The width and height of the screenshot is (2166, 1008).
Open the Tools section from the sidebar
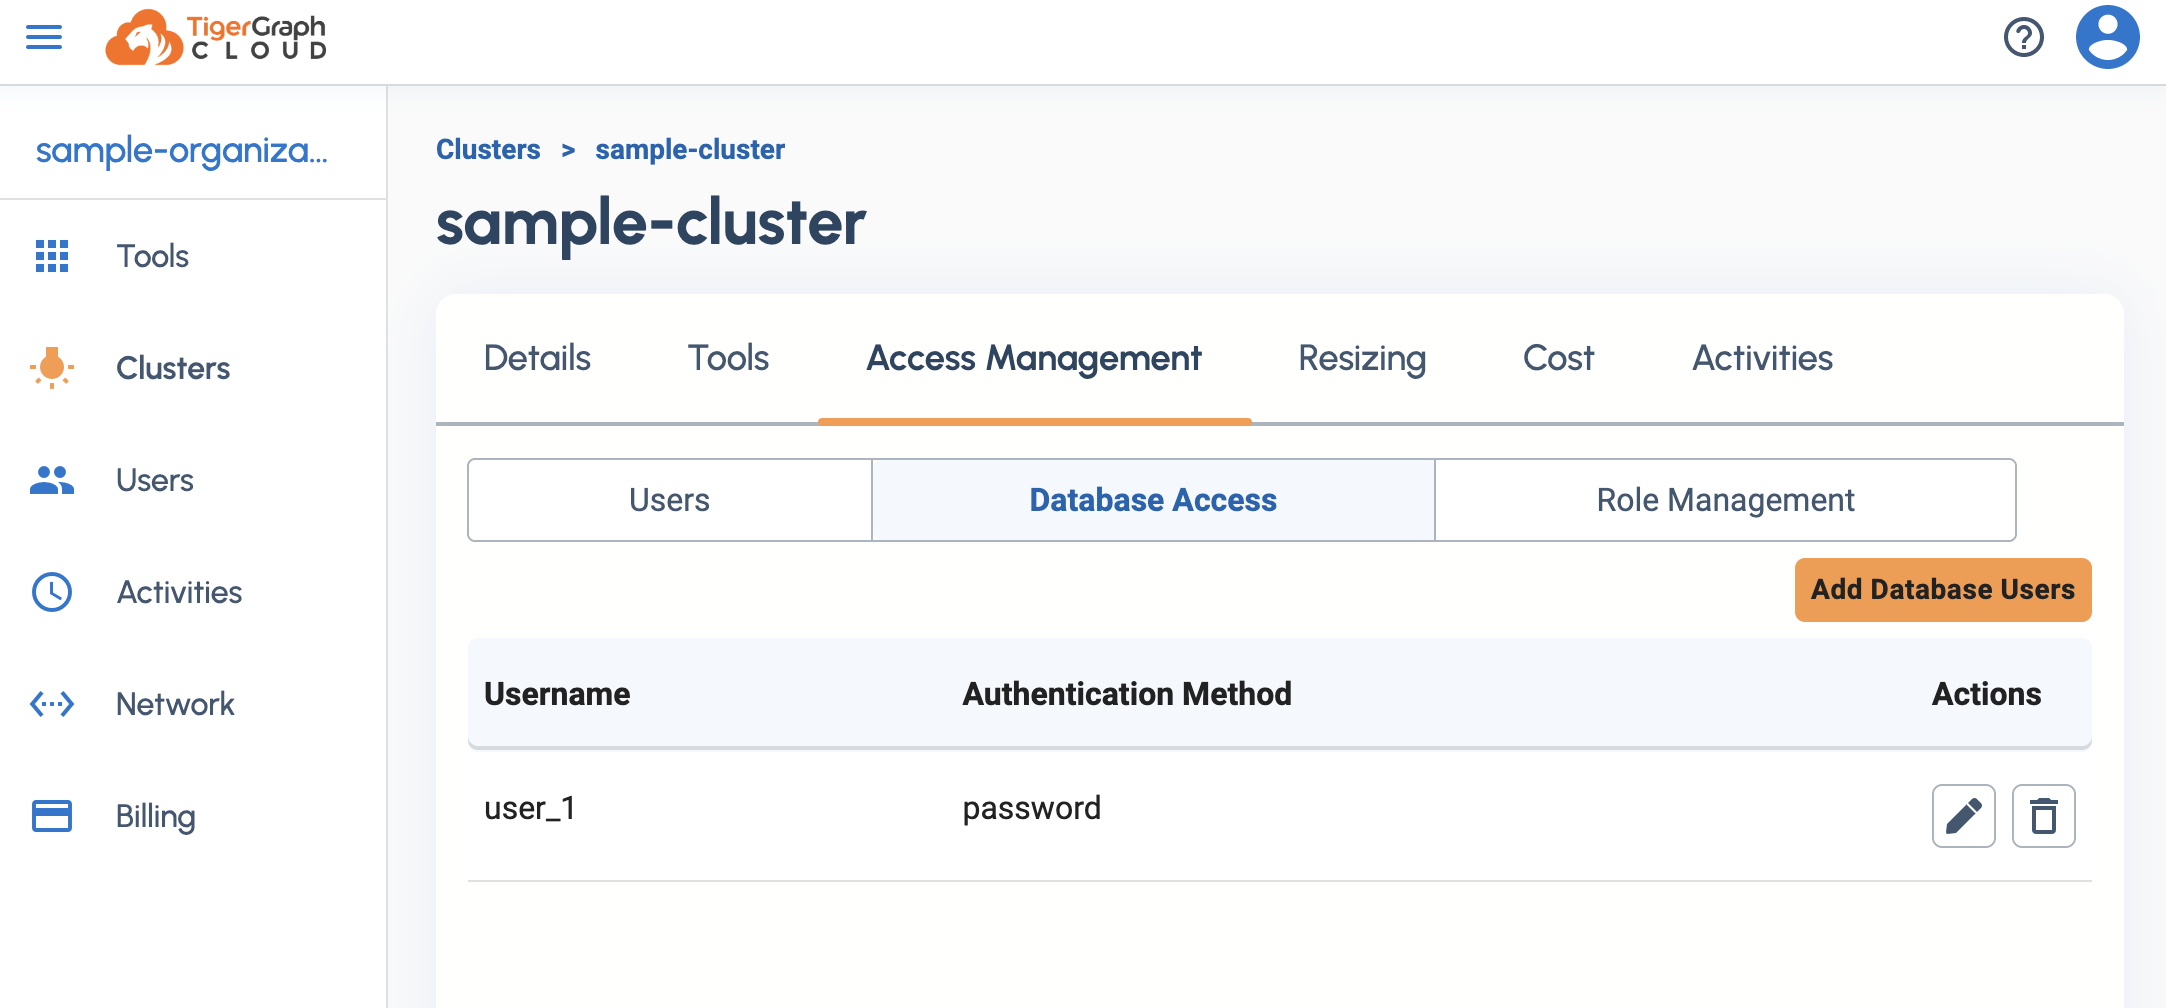click(x=152, y=256)
